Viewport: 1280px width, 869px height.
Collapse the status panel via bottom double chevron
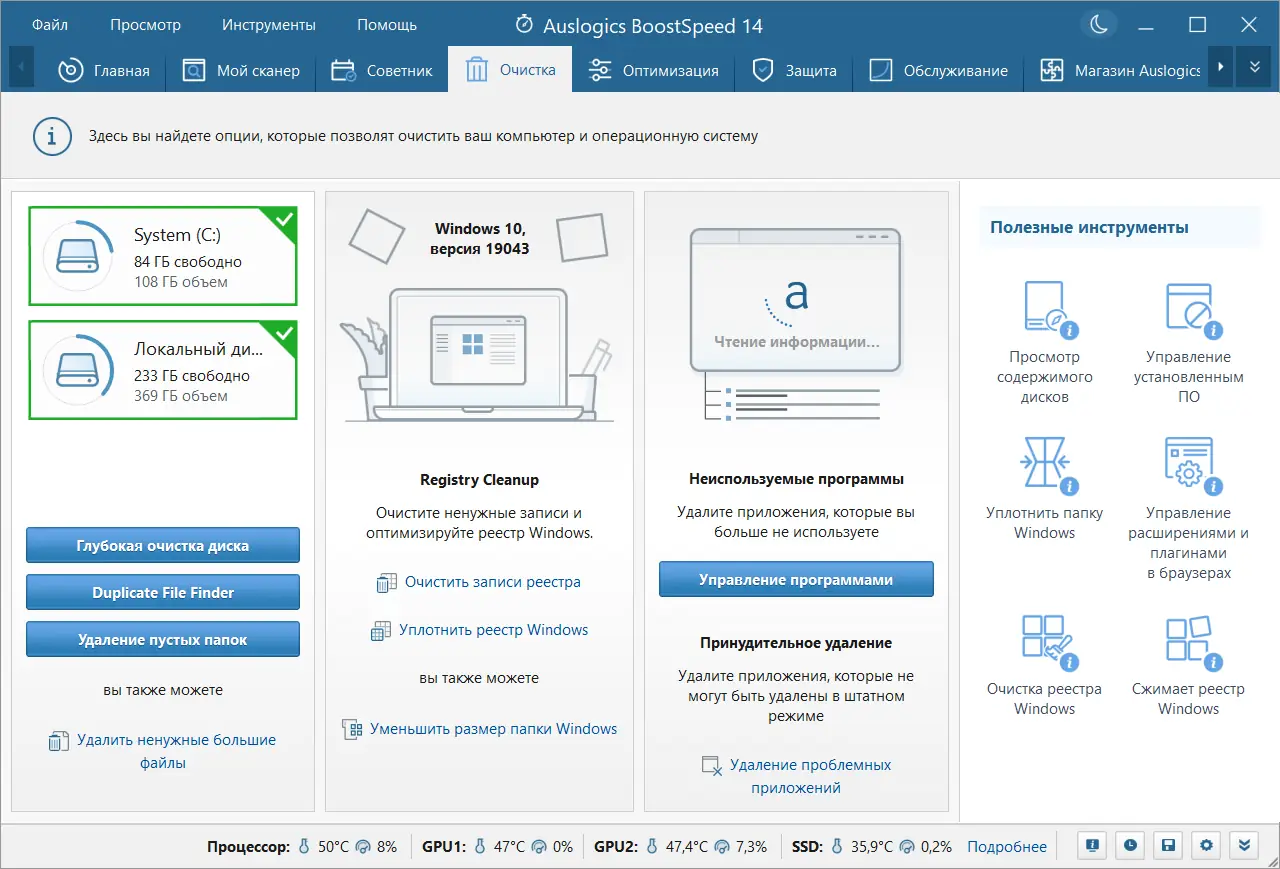[1243, 845]
